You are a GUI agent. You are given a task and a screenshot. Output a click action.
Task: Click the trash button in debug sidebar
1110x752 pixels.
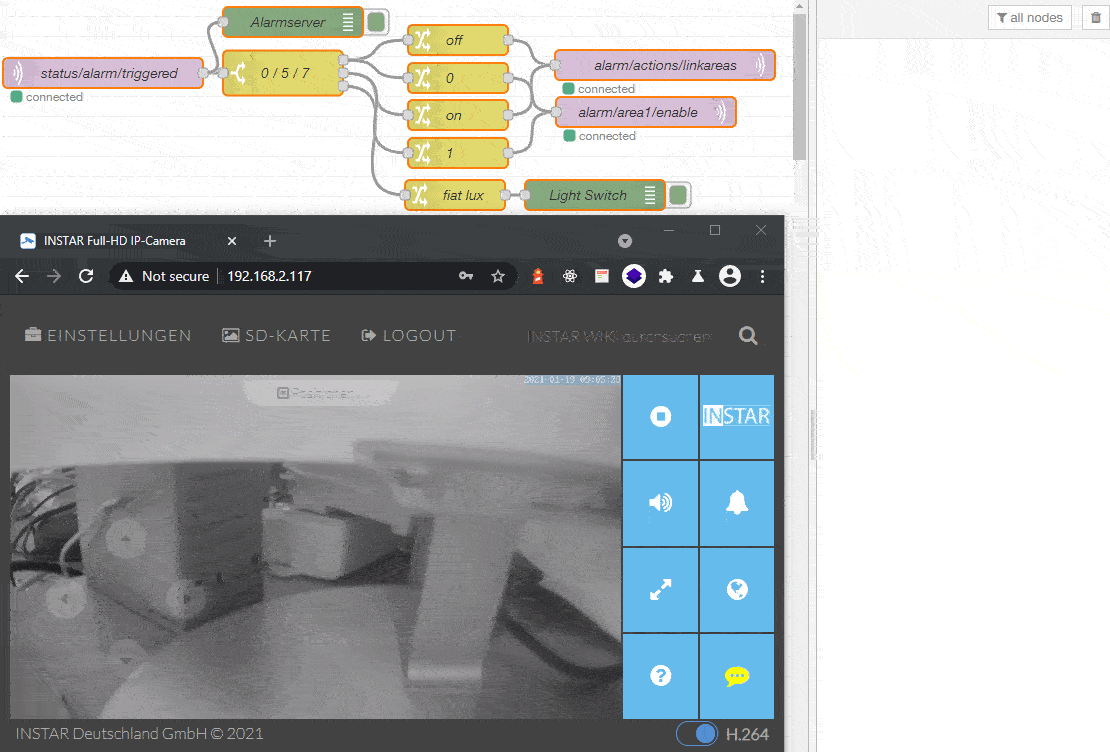click(1095, 17)
